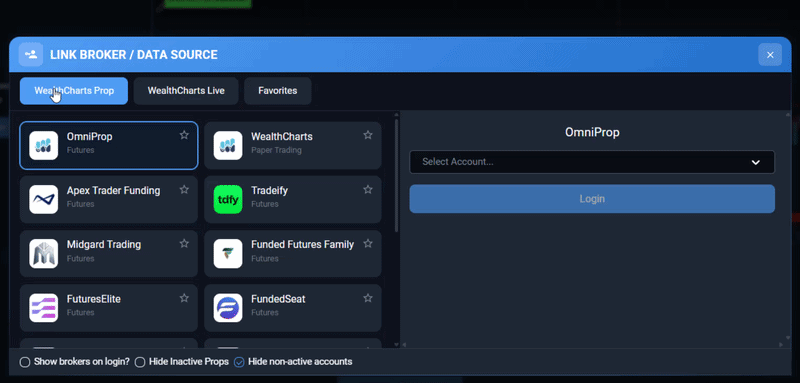Click the FundedSeat logo icon
Screen dimensions: 800x383
point(228,308)
